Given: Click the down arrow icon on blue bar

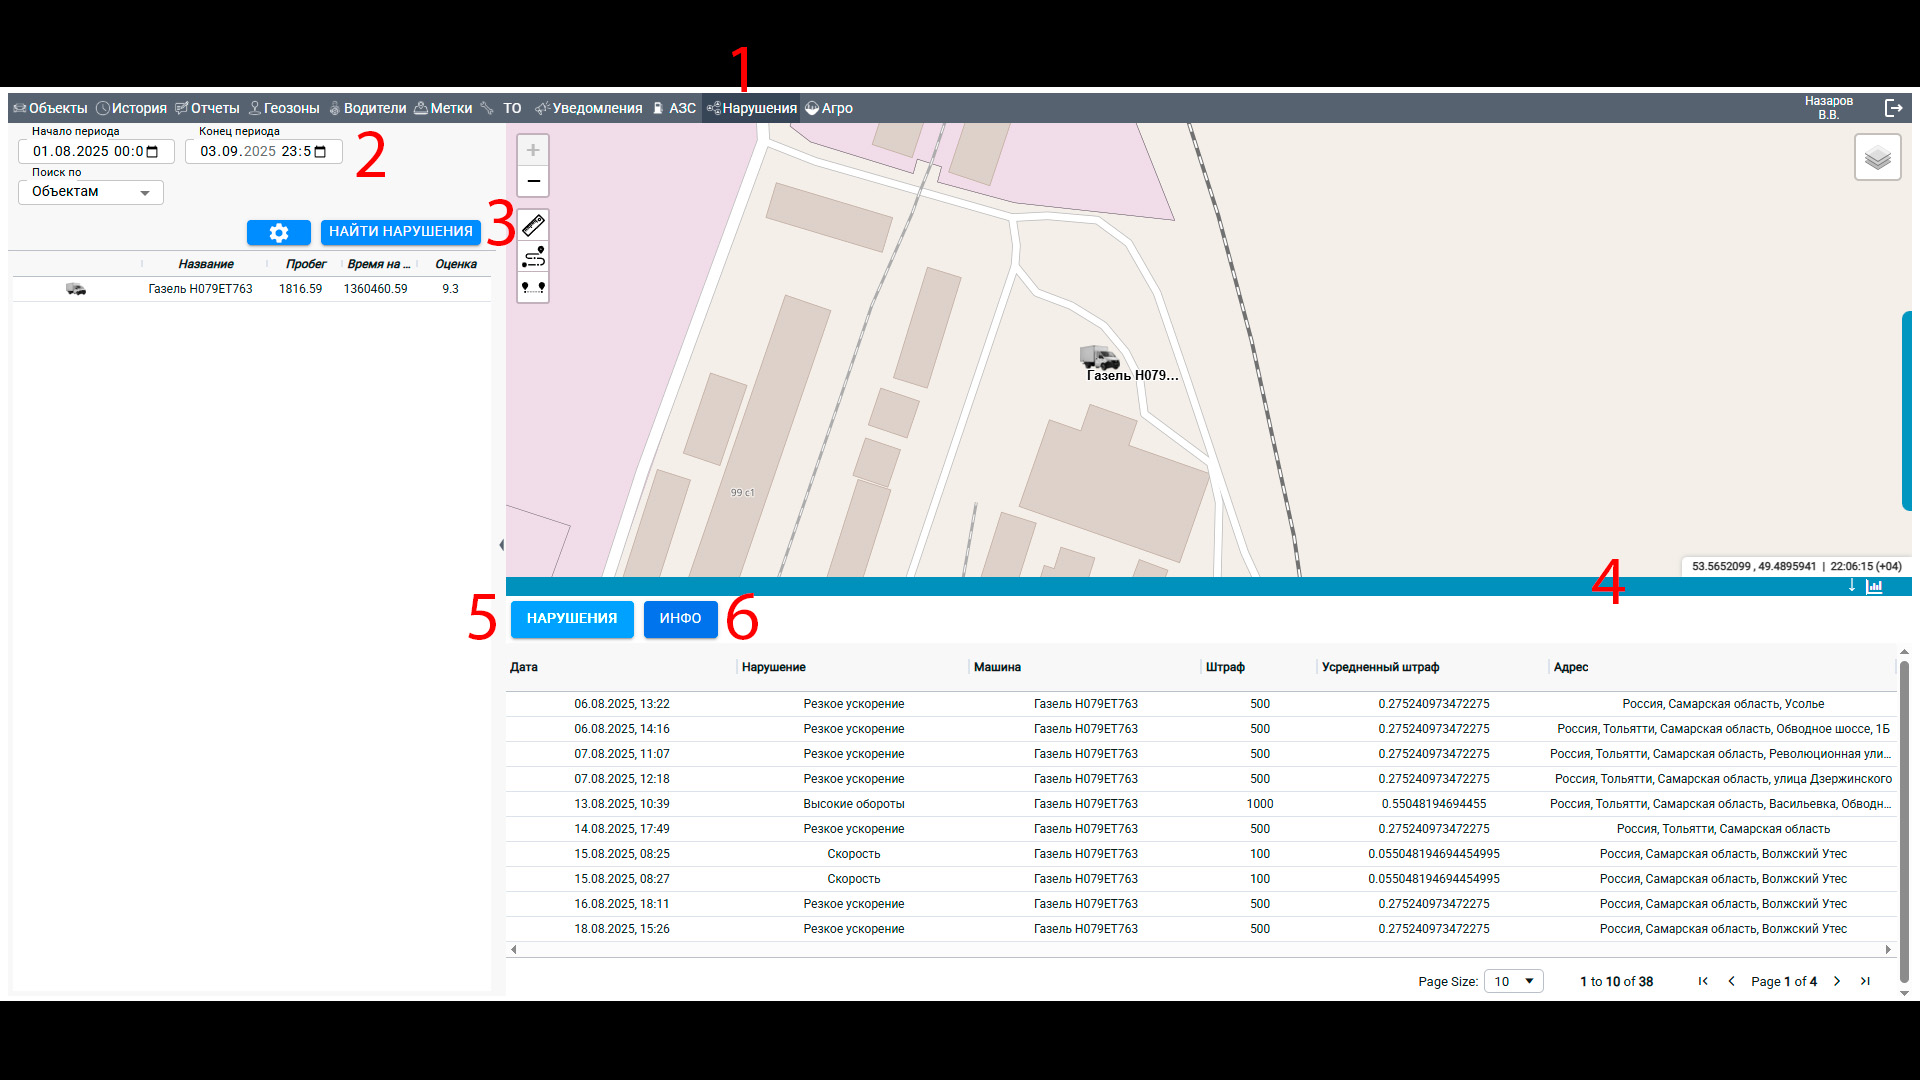Looking at the screenshot, I should coord(1852,586).
